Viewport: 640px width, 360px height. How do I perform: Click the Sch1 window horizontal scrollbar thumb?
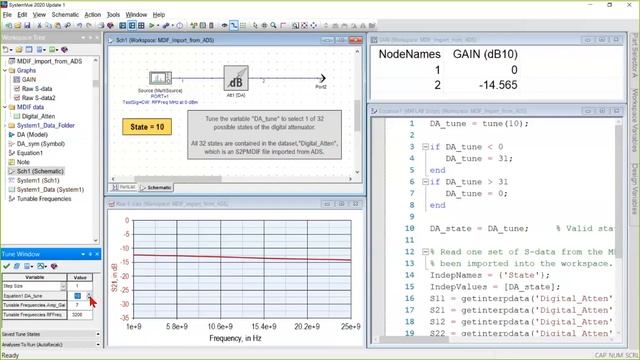coord(178,179)
